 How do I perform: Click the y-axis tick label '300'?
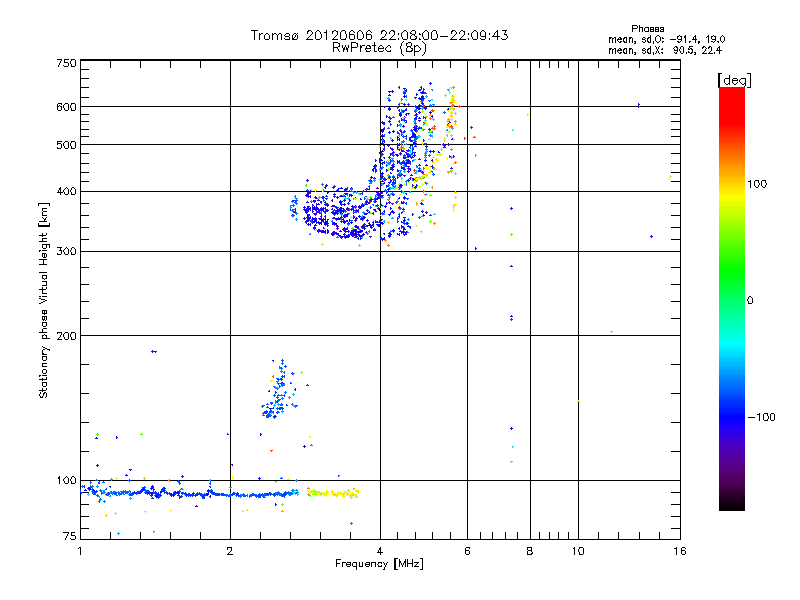[66, 252]
